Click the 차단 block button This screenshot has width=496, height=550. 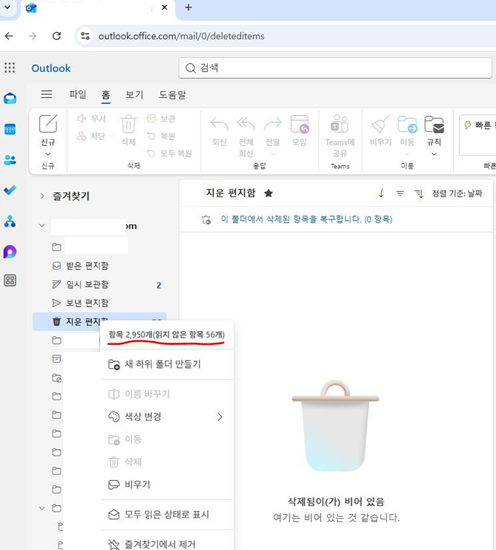pos(91,136)
